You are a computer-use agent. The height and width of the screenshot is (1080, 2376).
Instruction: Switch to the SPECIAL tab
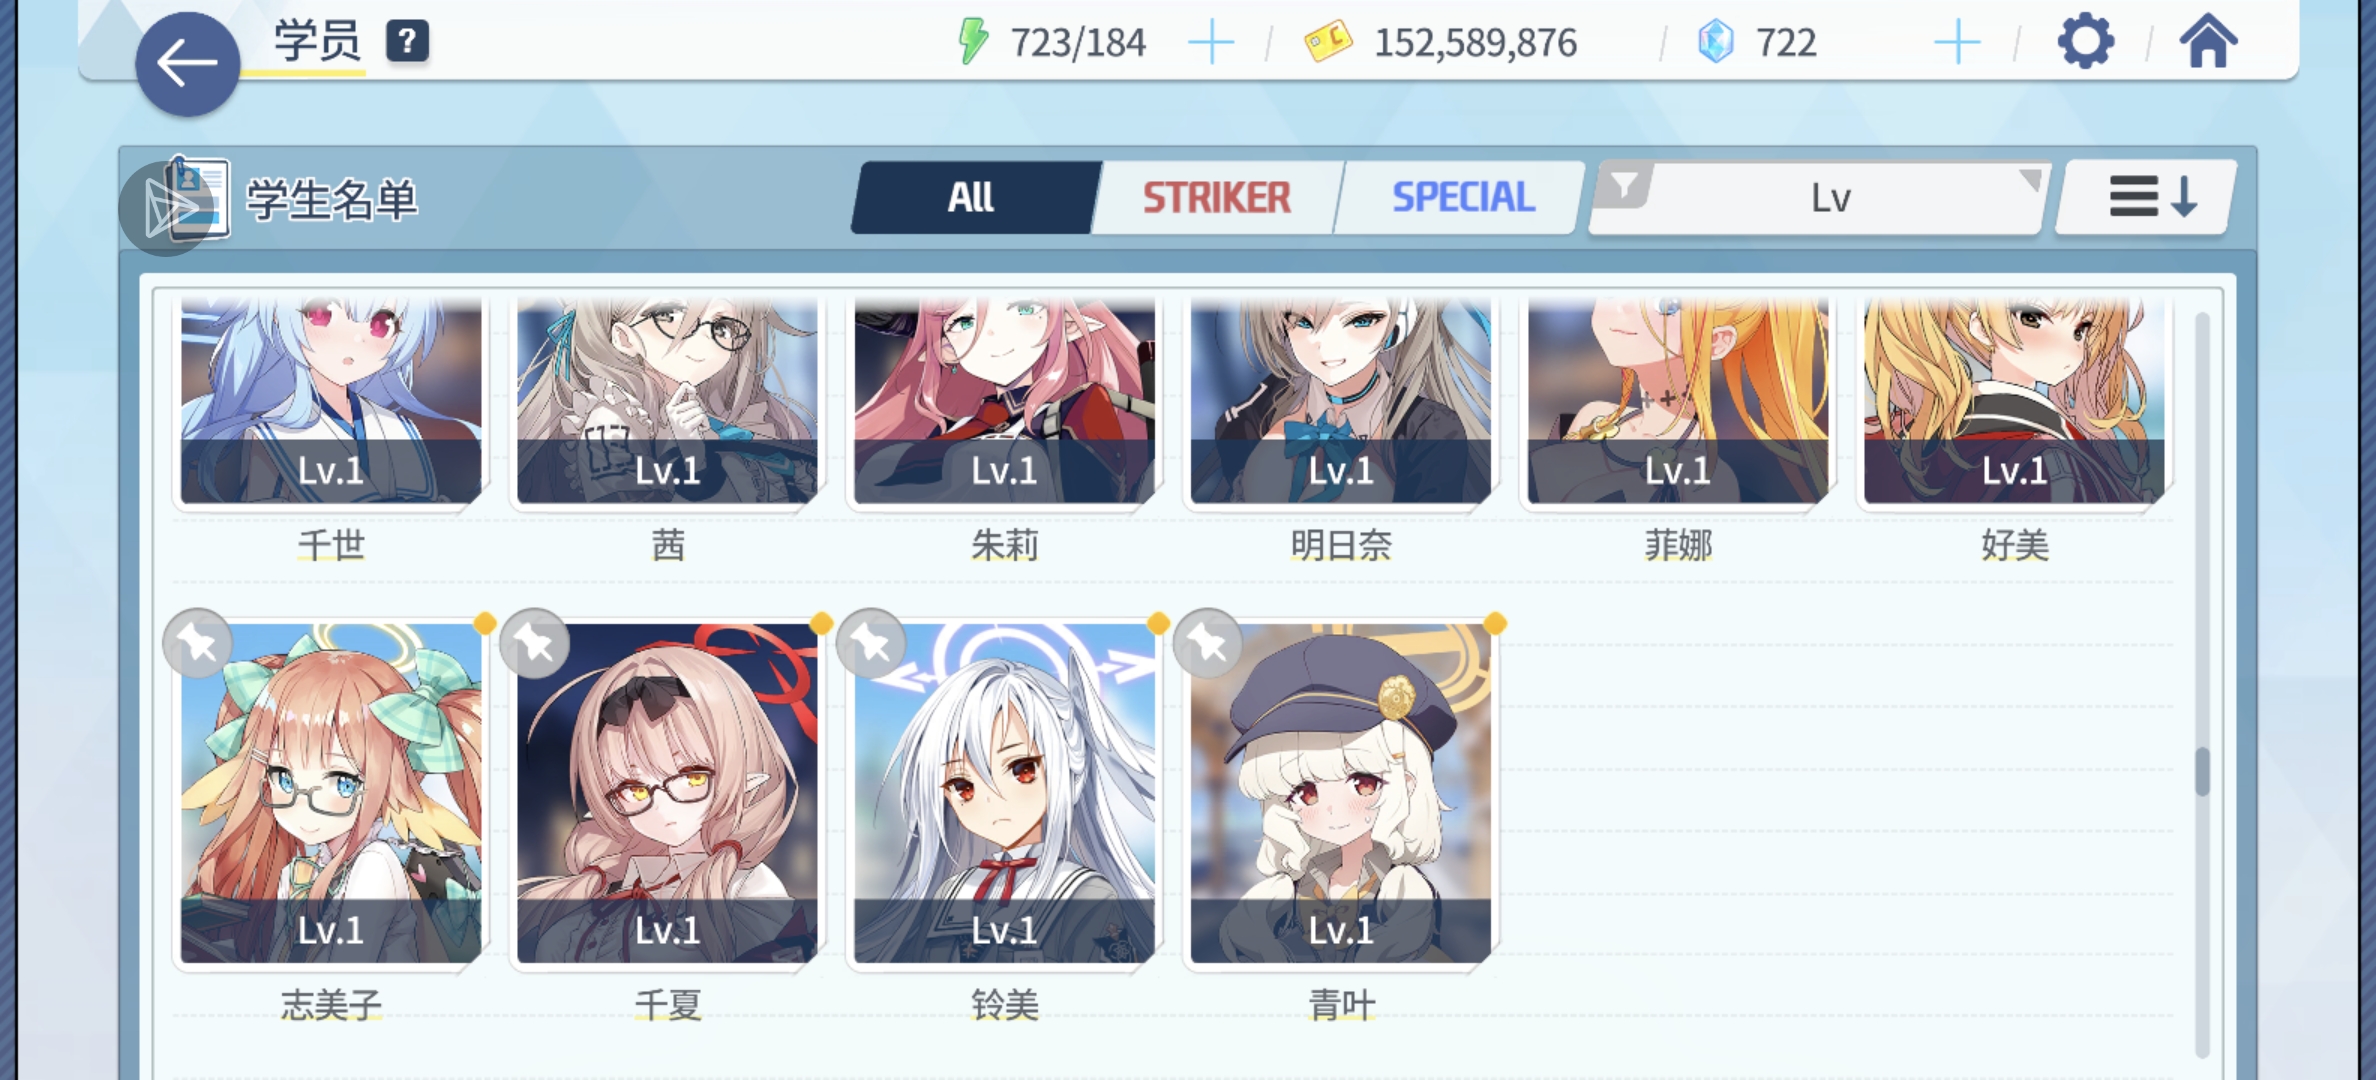pyautogui.click(x=1462, y=197)
